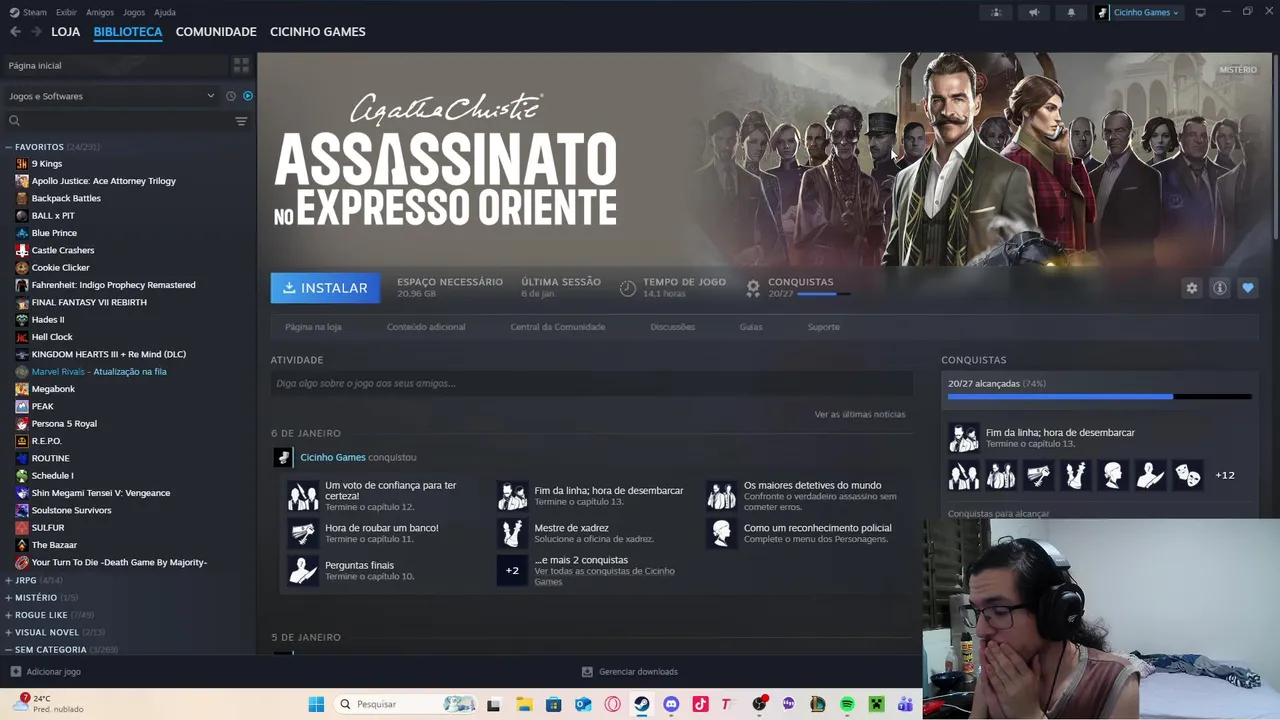Open Discussões link
1280x720 pixels.
click(672, 327)
